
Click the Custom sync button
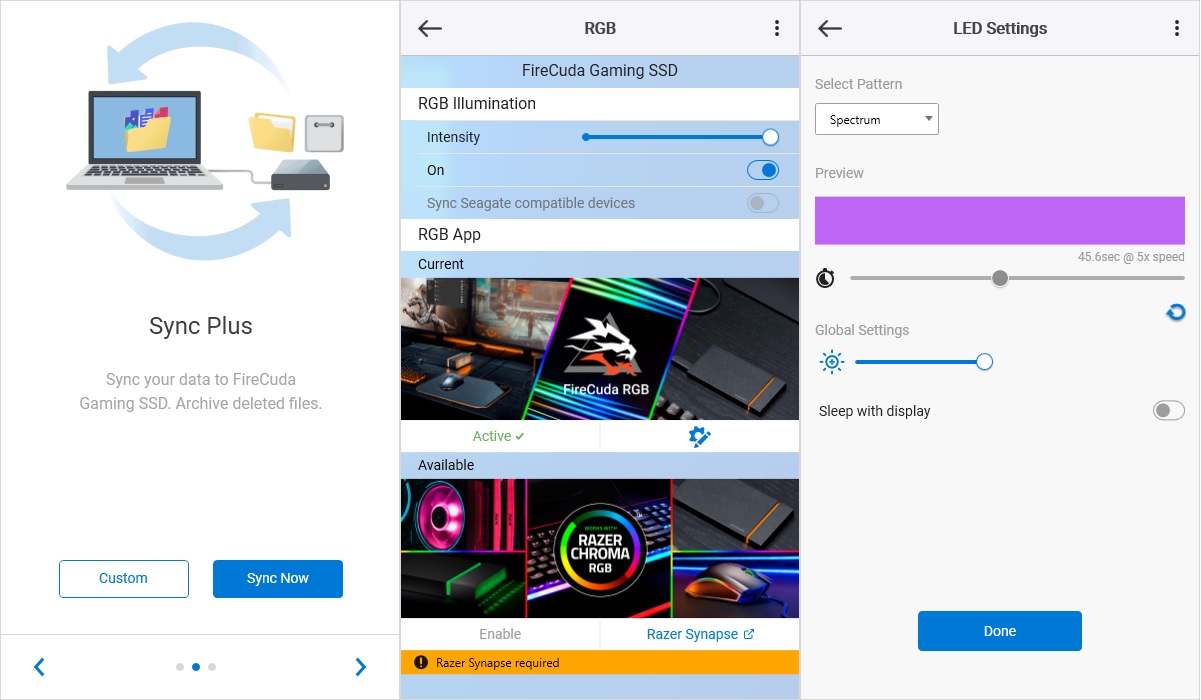124,579
